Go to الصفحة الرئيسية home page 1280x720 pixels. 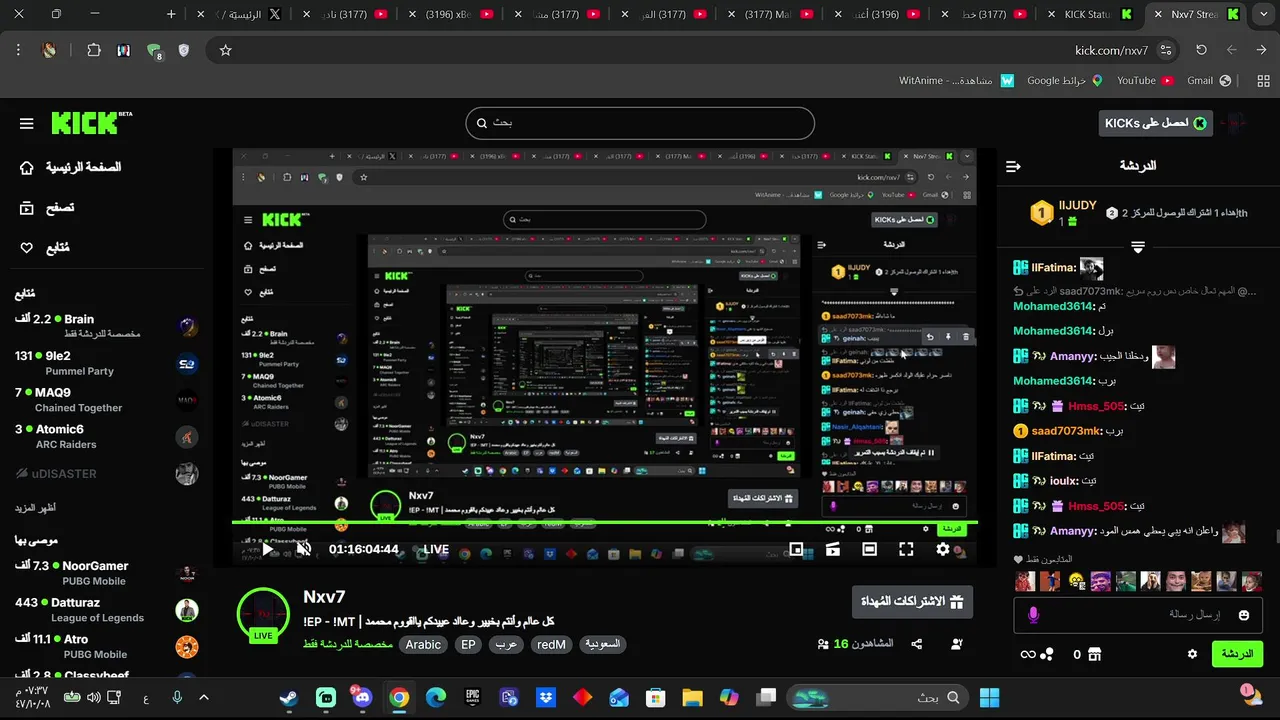coord(70,167)
